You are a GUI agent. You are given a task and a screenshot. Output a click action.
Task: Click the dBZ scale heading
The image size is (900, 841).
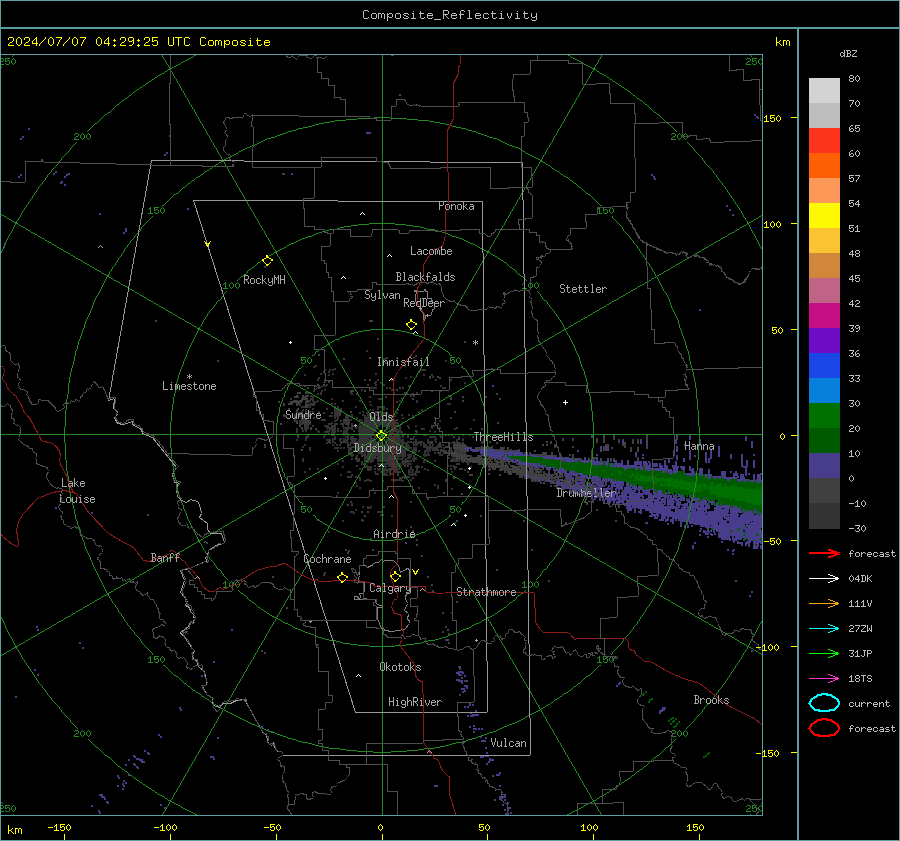pyautogui.click(x=848, y=53)
